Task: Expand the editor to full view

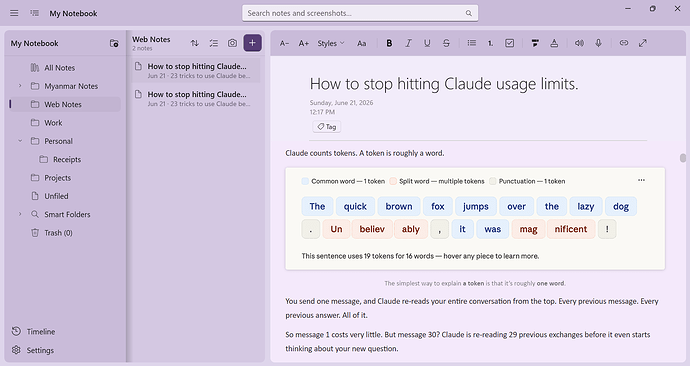Action: [643, 43]
